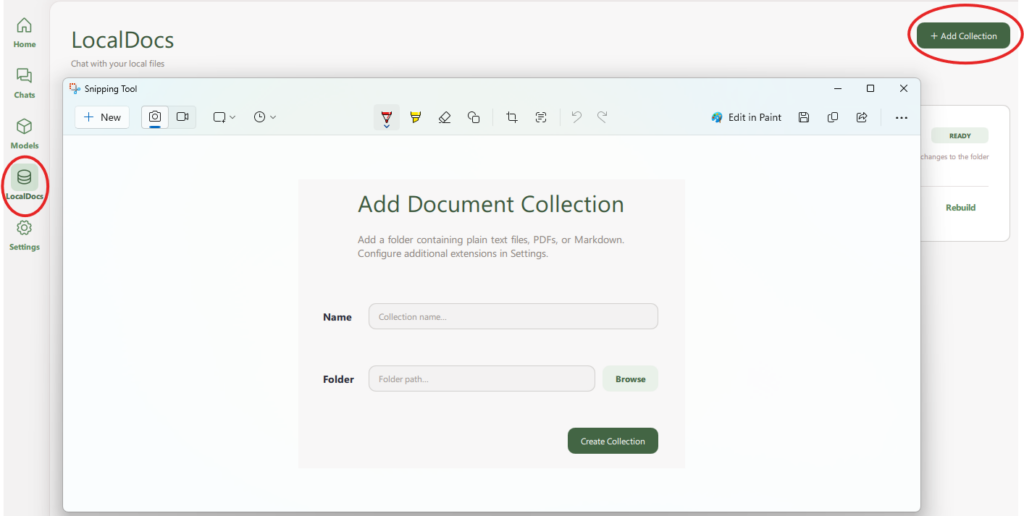The image size is (1024, 516).
Task: Select the yellow highlighter tool
Action: coord(416,117)
